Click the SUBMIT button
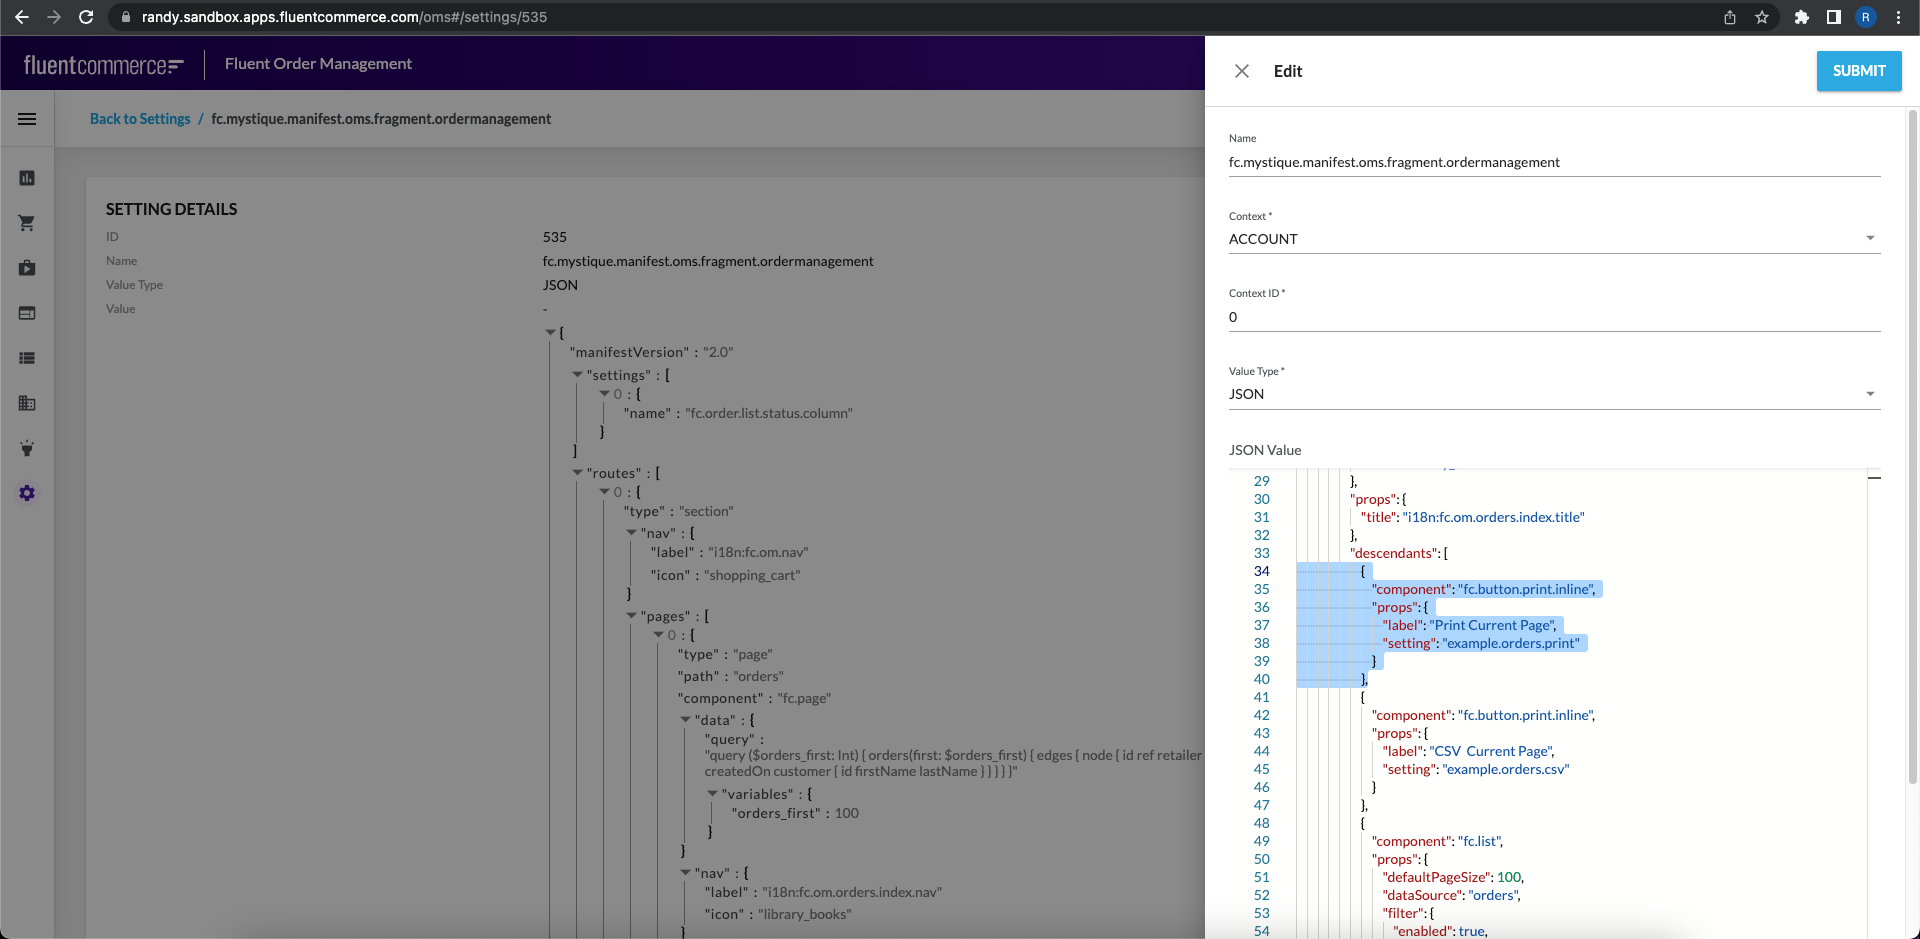The image size is (1920, 939). point(1858,71)
